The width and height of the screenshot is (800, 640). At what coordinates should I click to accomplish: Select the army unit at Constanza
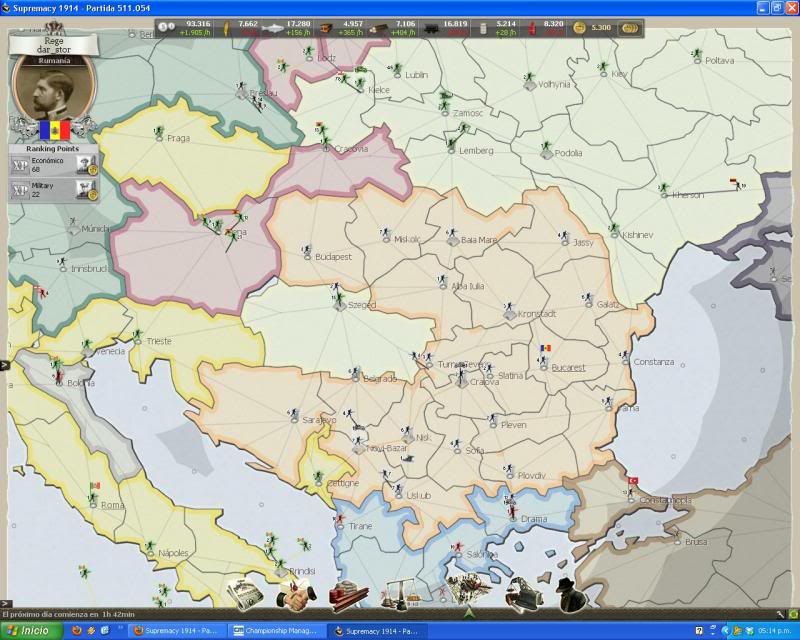point(625,355)
